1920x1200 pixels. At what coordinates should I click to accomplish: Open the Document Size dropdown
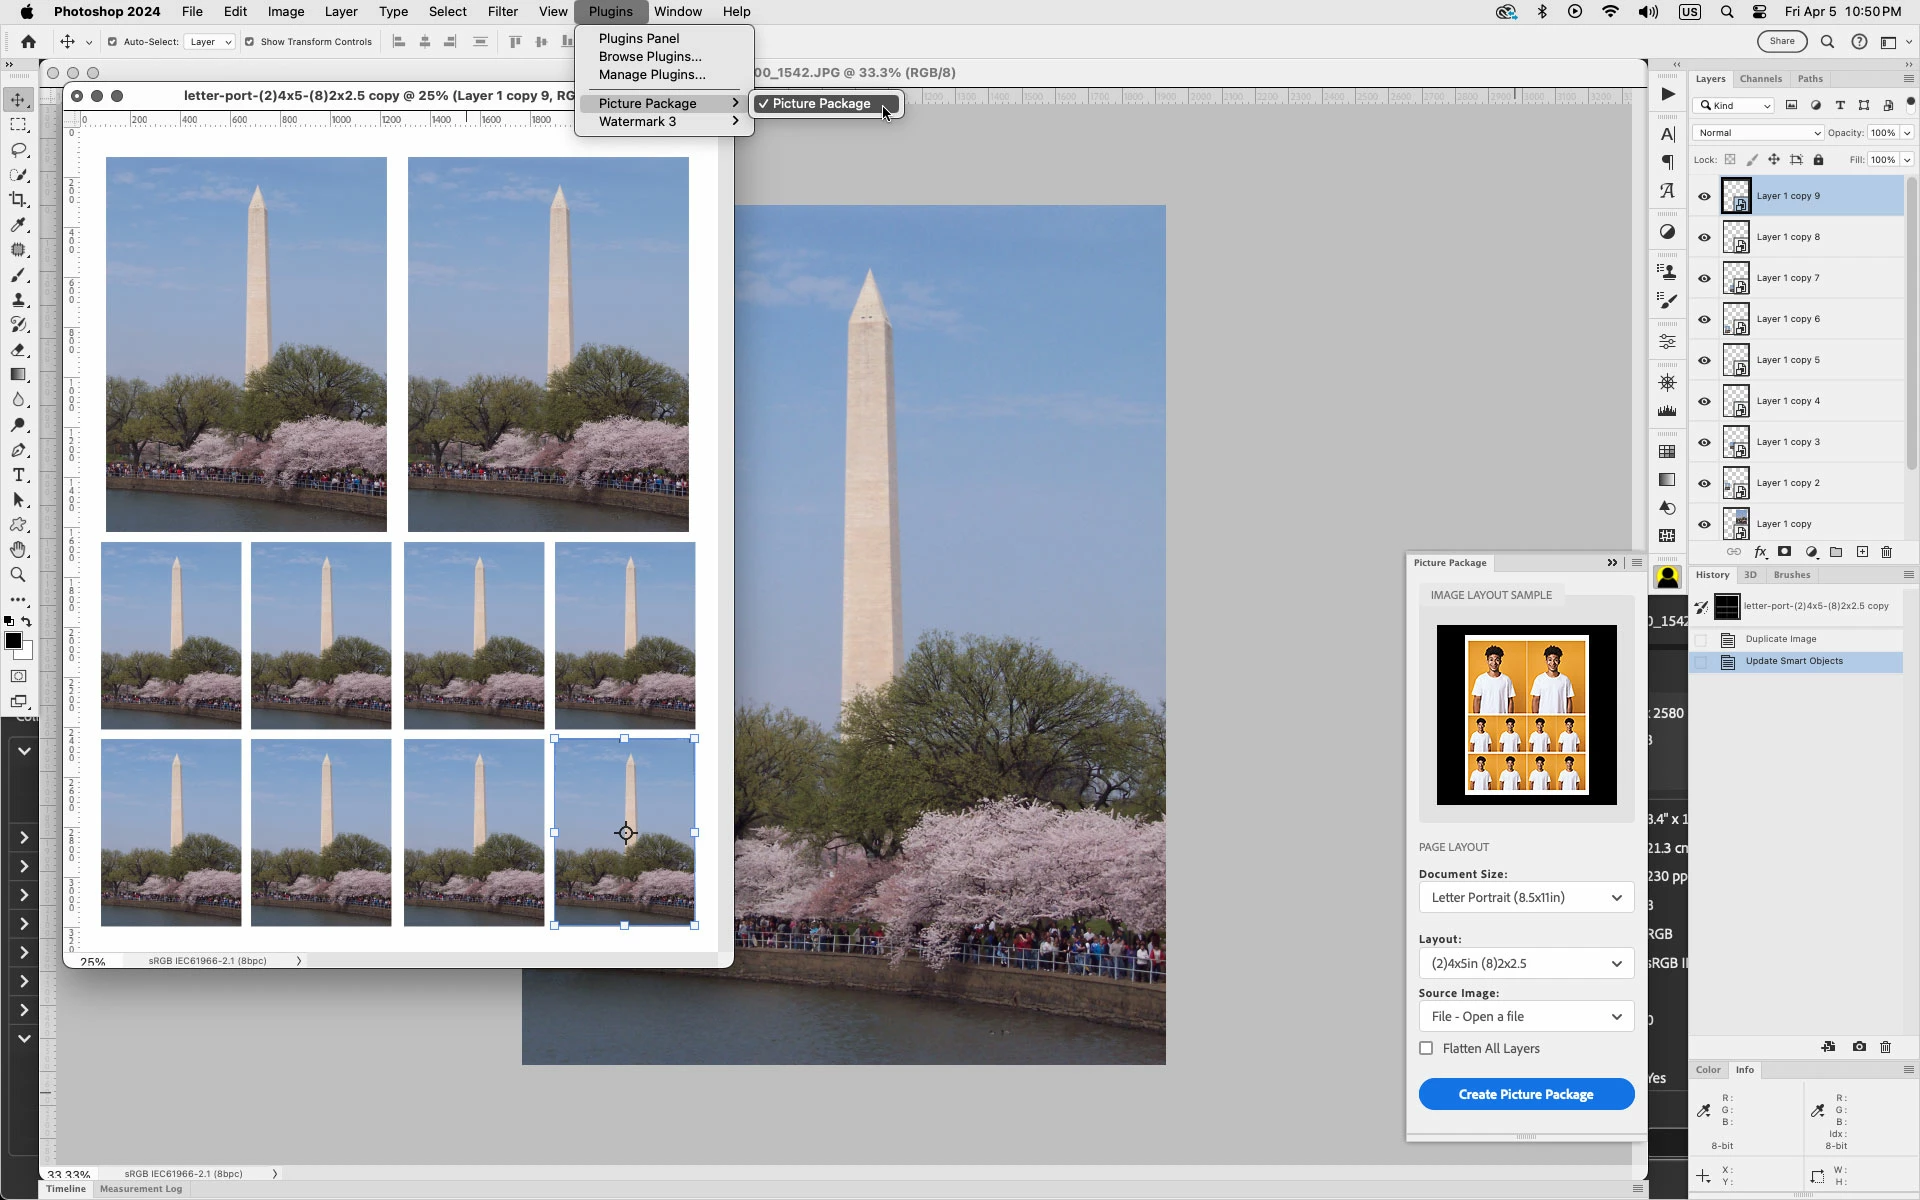1526,897
